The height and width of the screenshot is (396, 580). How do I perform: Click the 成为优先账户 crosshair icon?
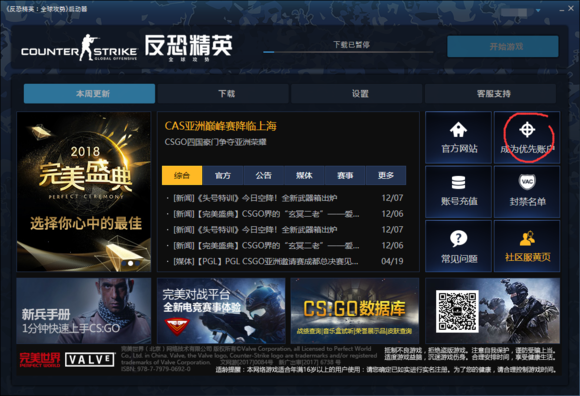(x=527, y=129)
